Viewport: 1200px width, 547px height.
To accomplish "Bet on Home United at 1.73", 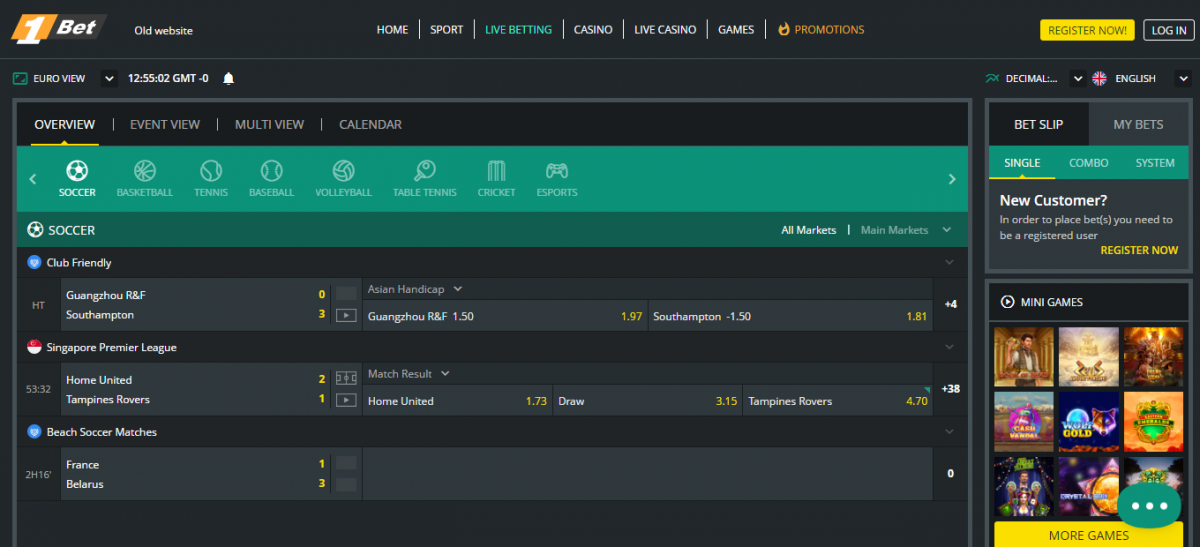I will (x=457, y=401).
